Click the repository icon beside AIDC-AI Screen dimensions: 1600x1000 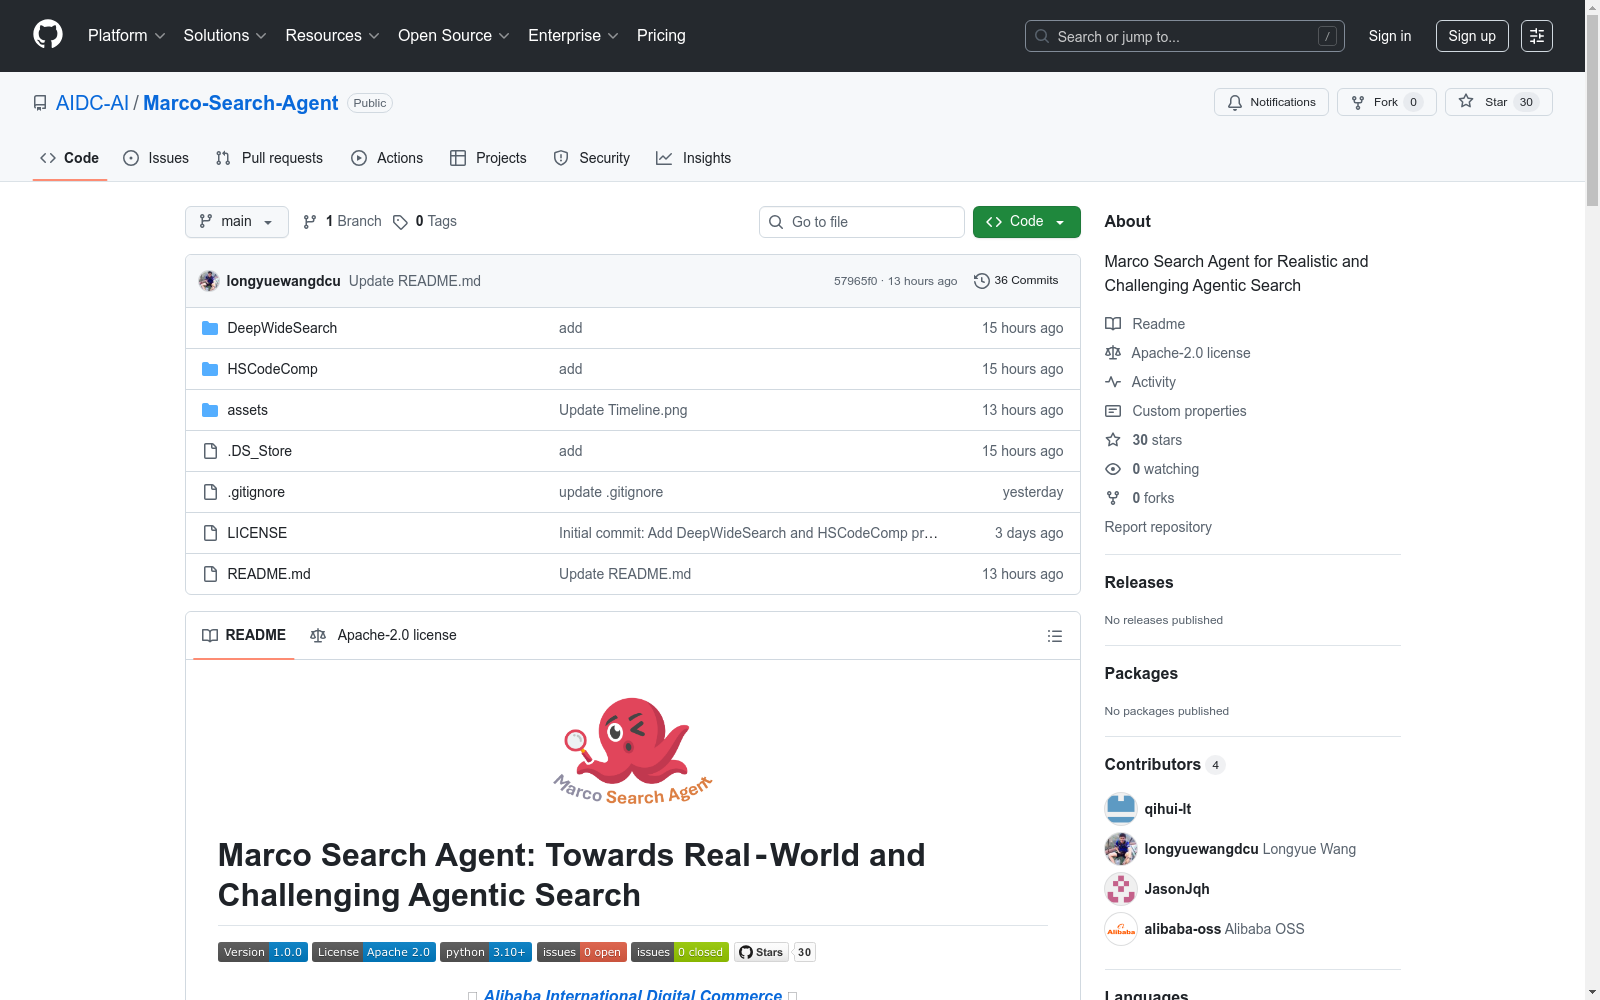[x=40, y=103]
